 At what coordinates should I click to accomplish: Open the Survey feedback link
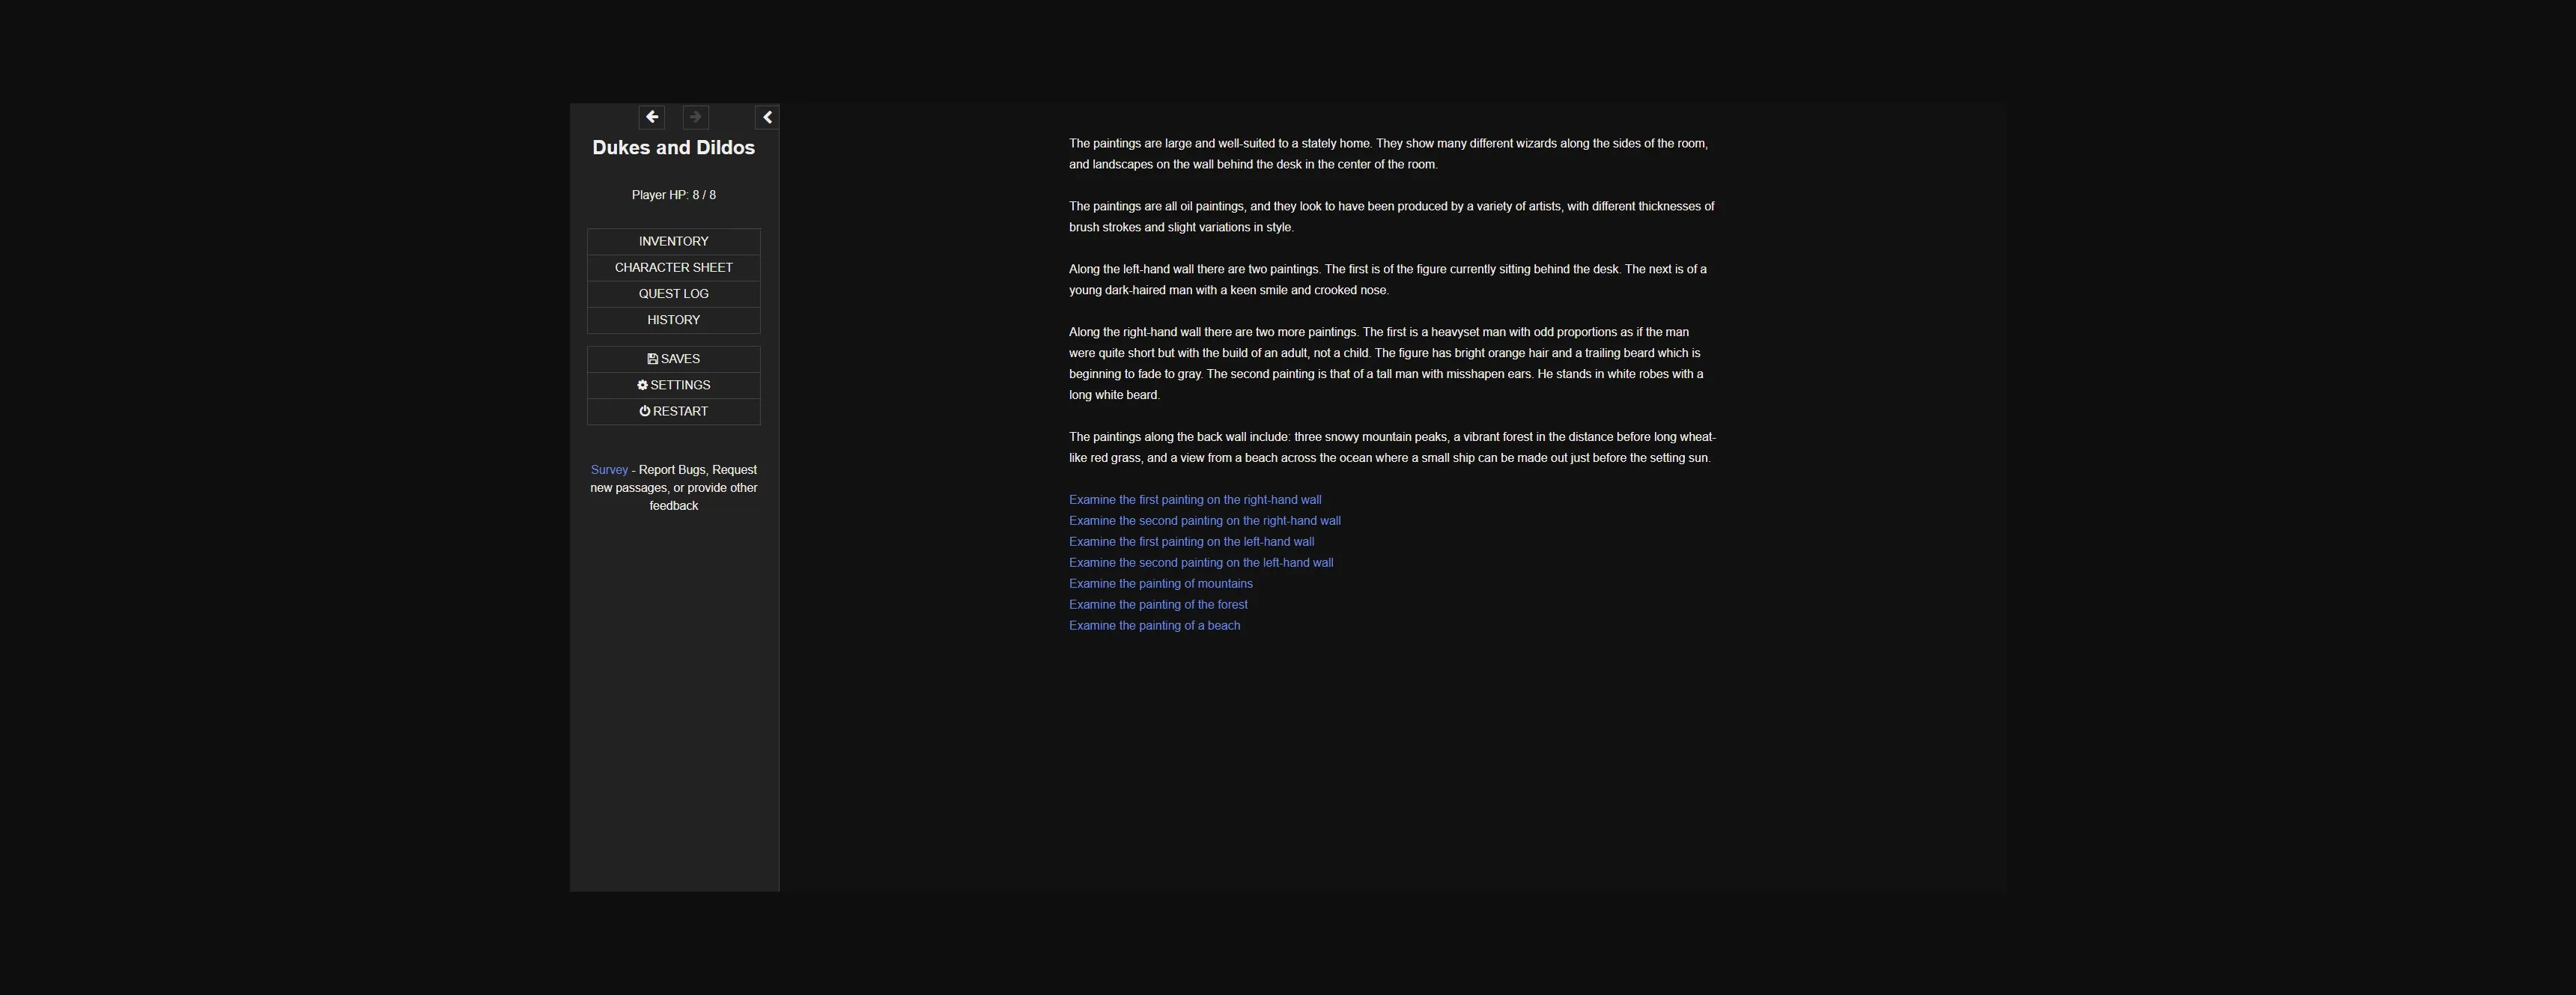pos(609,470)
